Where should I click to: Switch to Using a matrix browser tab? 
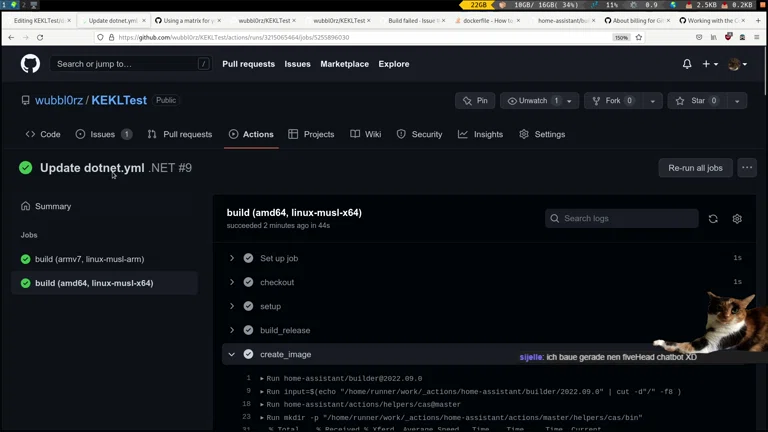[188, 21]
